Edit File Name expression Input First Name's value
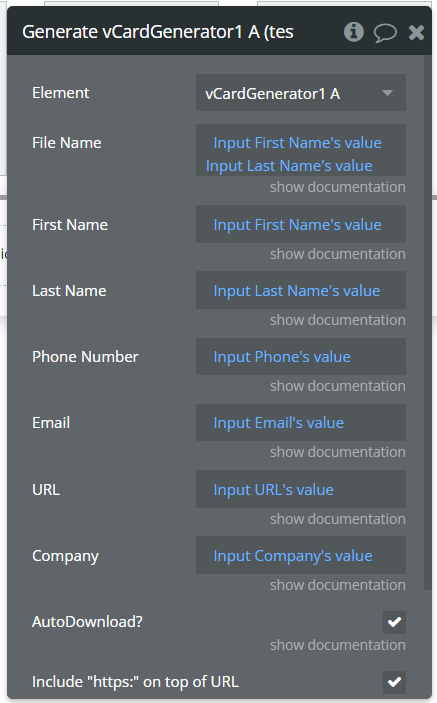The width and height of the screenshot is (437, 703). tap(298, 143)
